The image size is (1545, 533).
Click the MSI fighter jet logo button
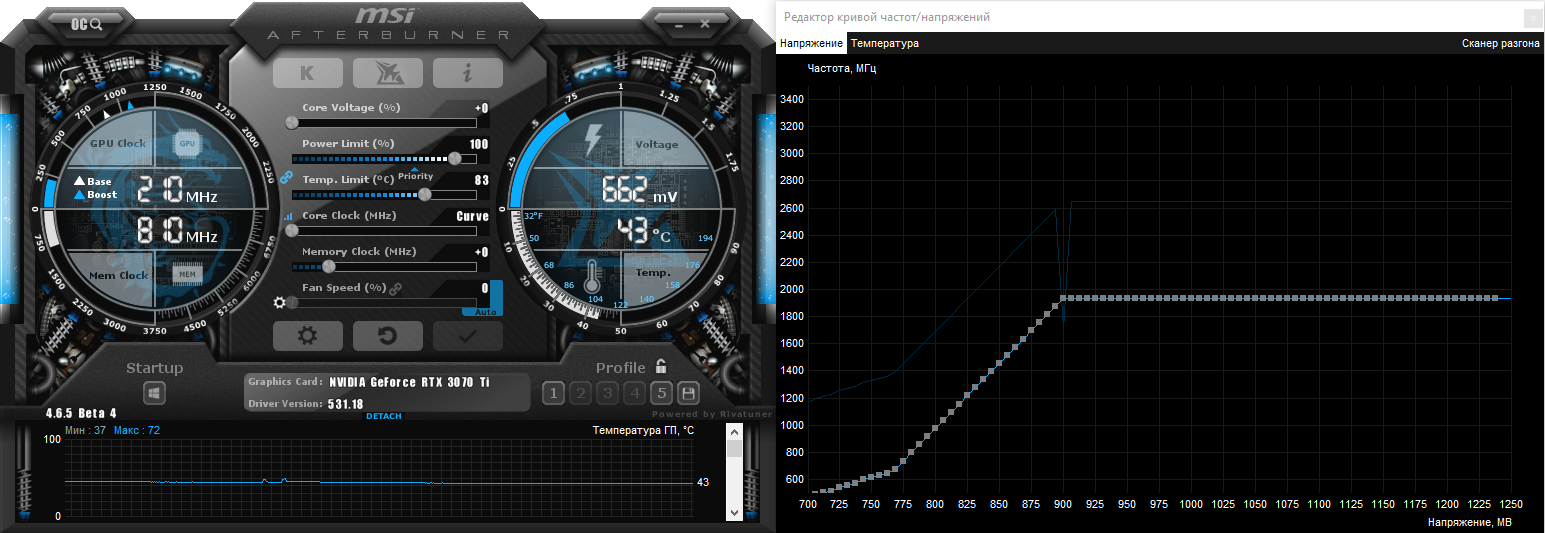point(388,73)
